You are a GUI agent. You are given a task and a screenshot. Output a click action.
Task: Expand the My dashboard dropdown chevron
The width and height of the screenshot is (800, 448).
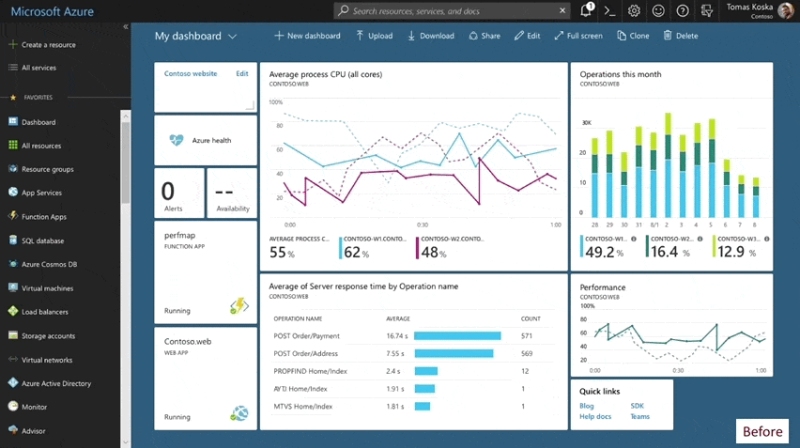[232, 36]
